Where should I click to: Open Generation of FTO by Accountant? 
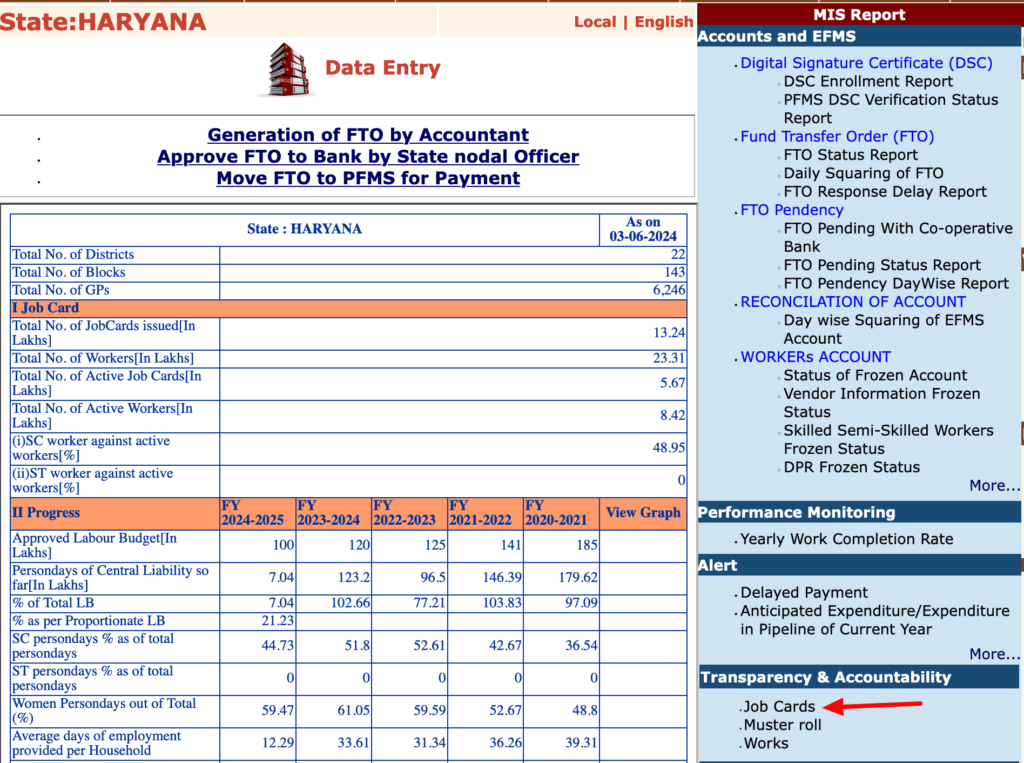[367, 135]
